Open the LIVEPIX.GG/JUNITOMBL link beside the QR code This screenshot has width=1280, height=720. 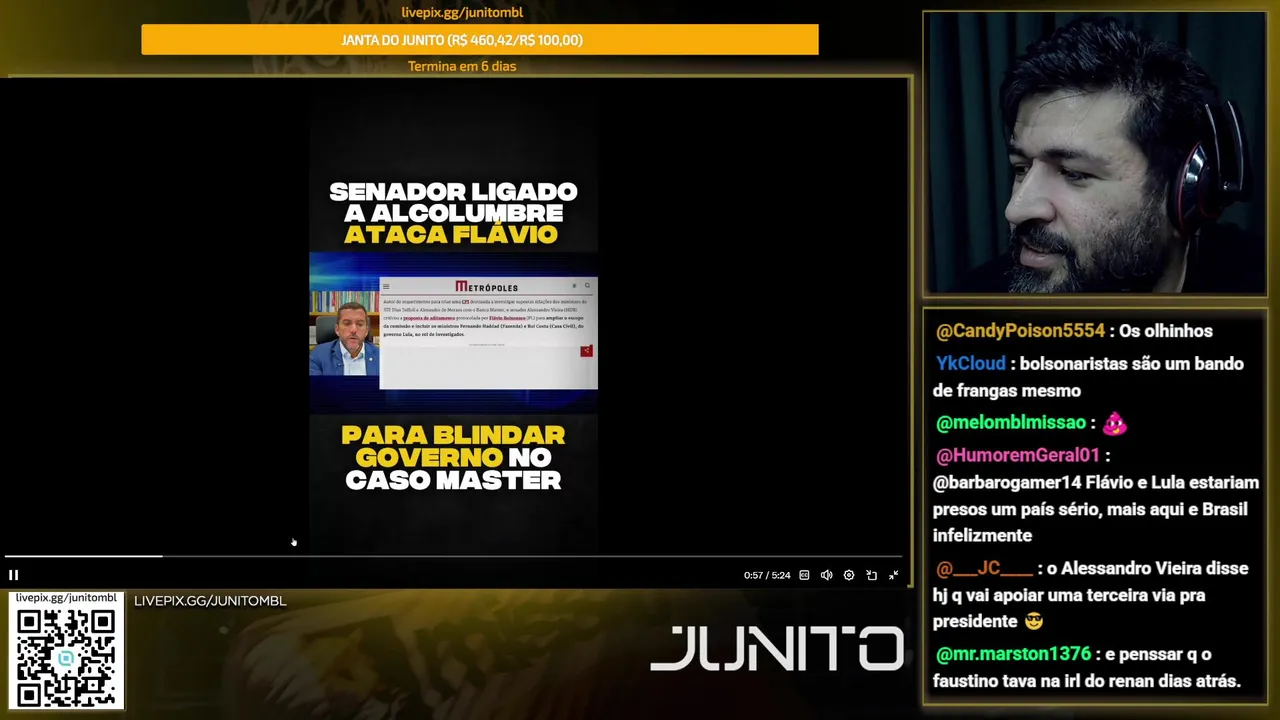pyautogui.click(x=210, y=601)
